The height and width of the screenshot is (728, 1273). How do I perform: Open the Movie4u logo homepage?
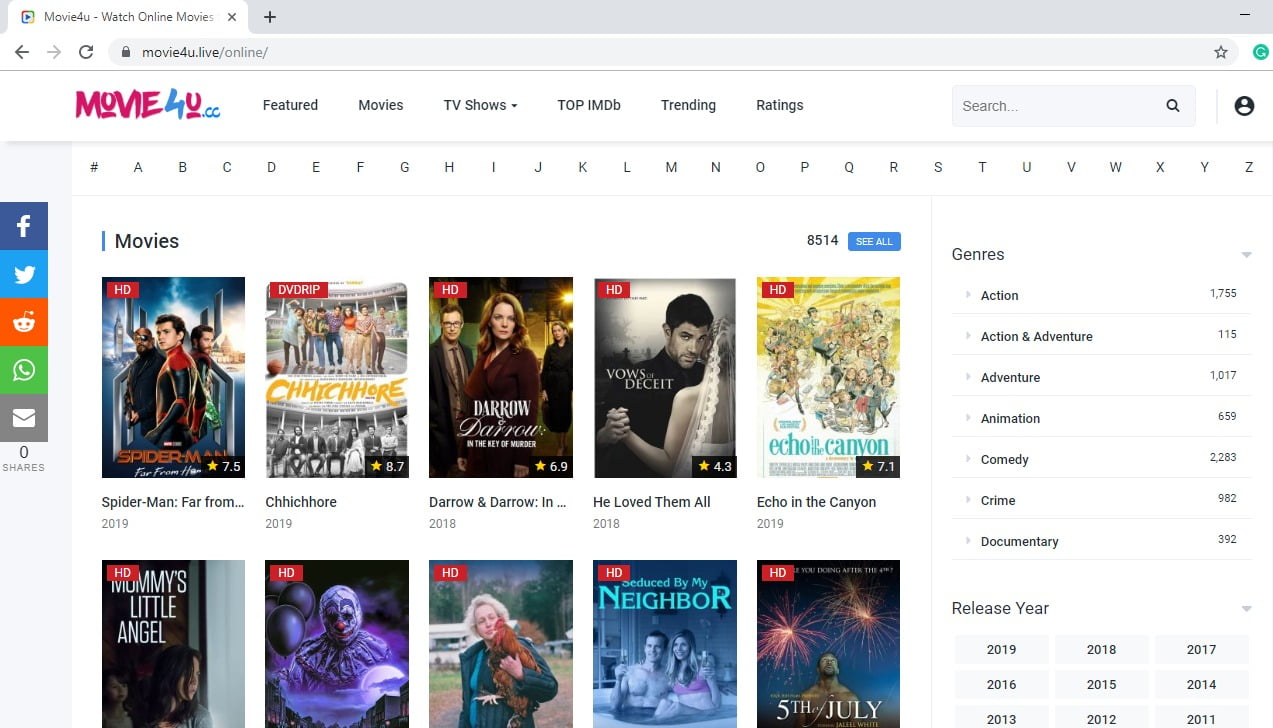click(x=148, y=105)
